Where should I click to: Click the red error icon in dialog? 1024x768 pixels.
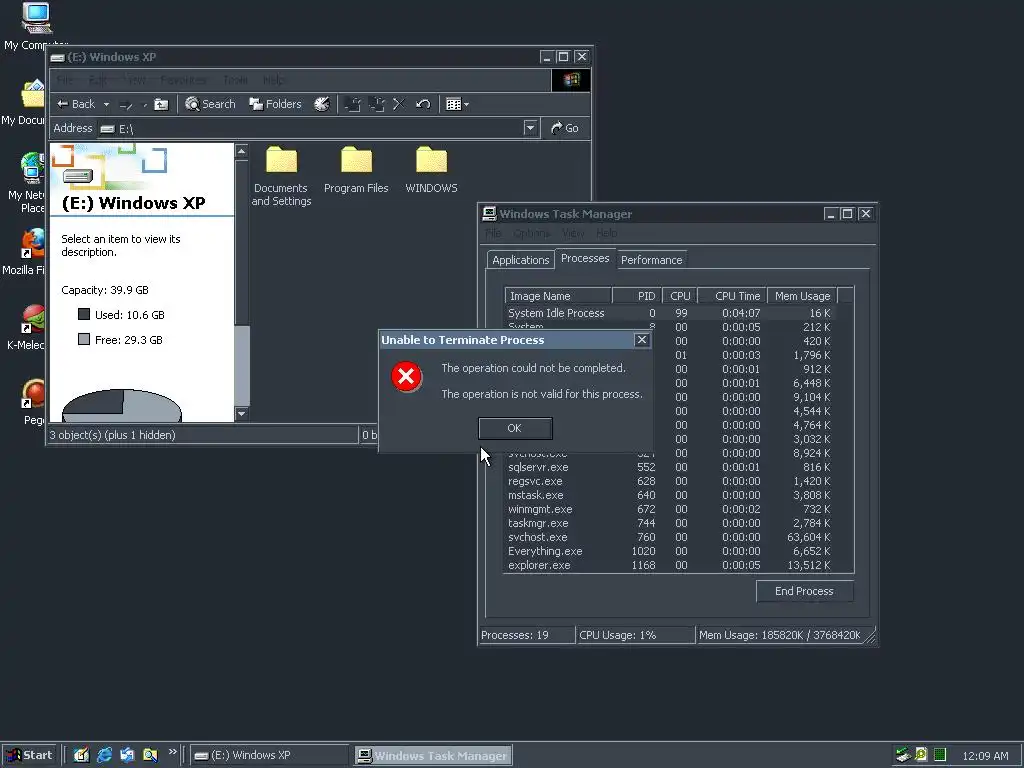pos(406,377)
